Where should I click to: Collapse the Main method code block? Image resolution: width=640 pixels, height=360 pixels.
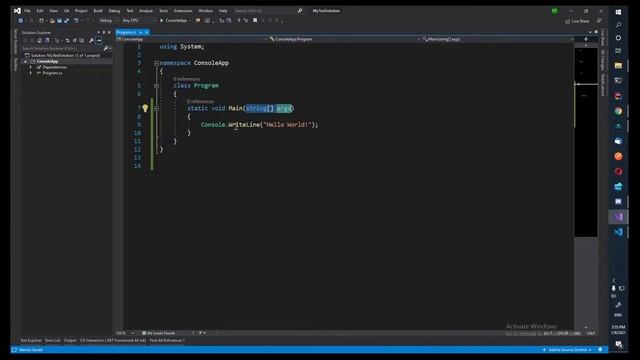point(156,109)
